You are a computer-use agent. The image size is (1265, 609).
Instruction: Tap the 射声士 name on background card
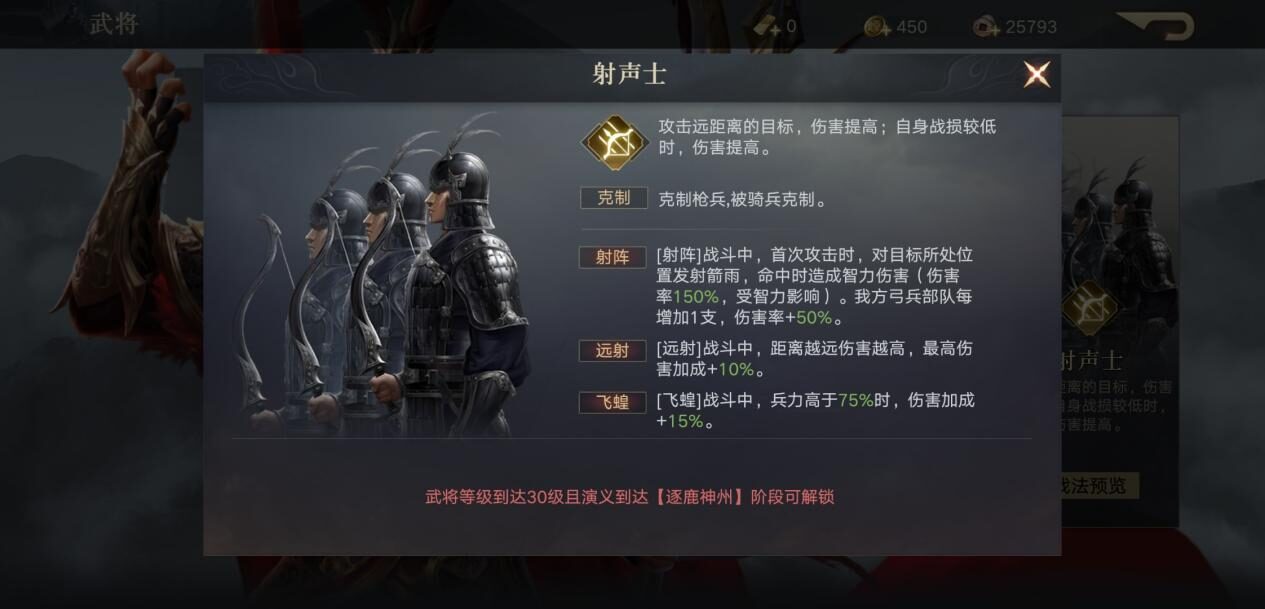(1092, 360)
